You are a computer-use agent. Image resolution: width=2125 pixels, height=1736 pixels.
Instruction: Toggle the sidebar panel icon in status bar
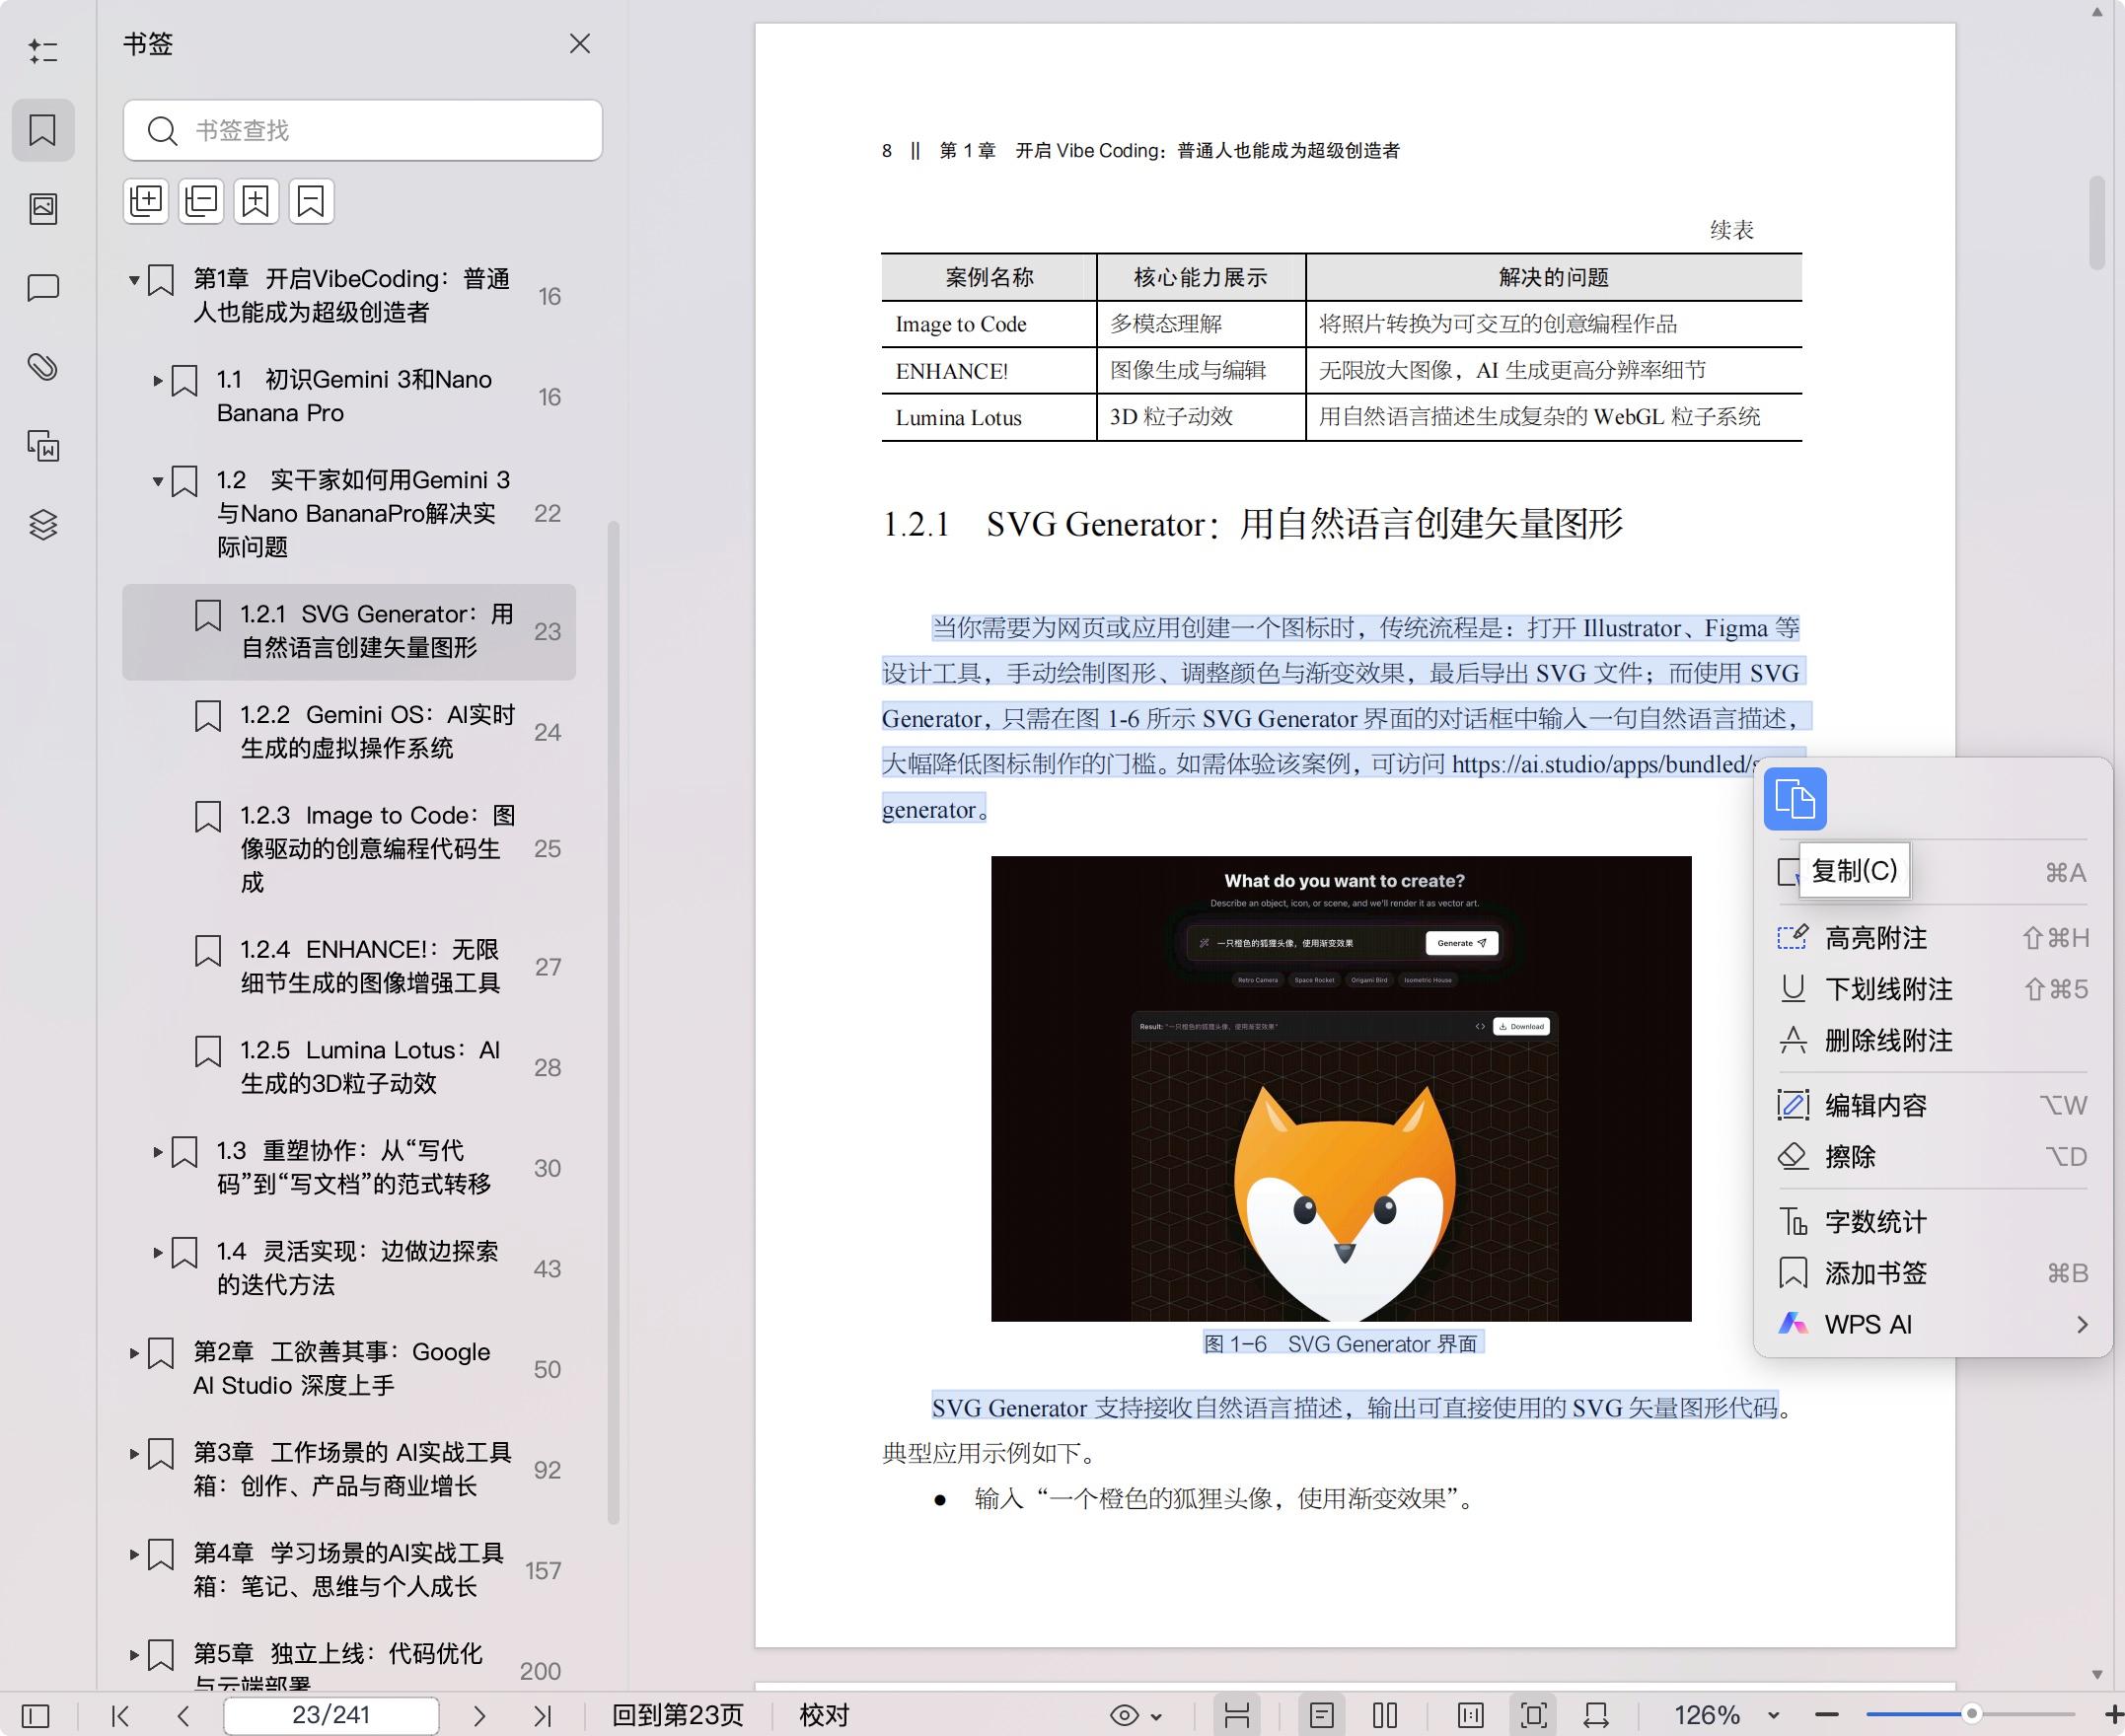coord(35,1716)
